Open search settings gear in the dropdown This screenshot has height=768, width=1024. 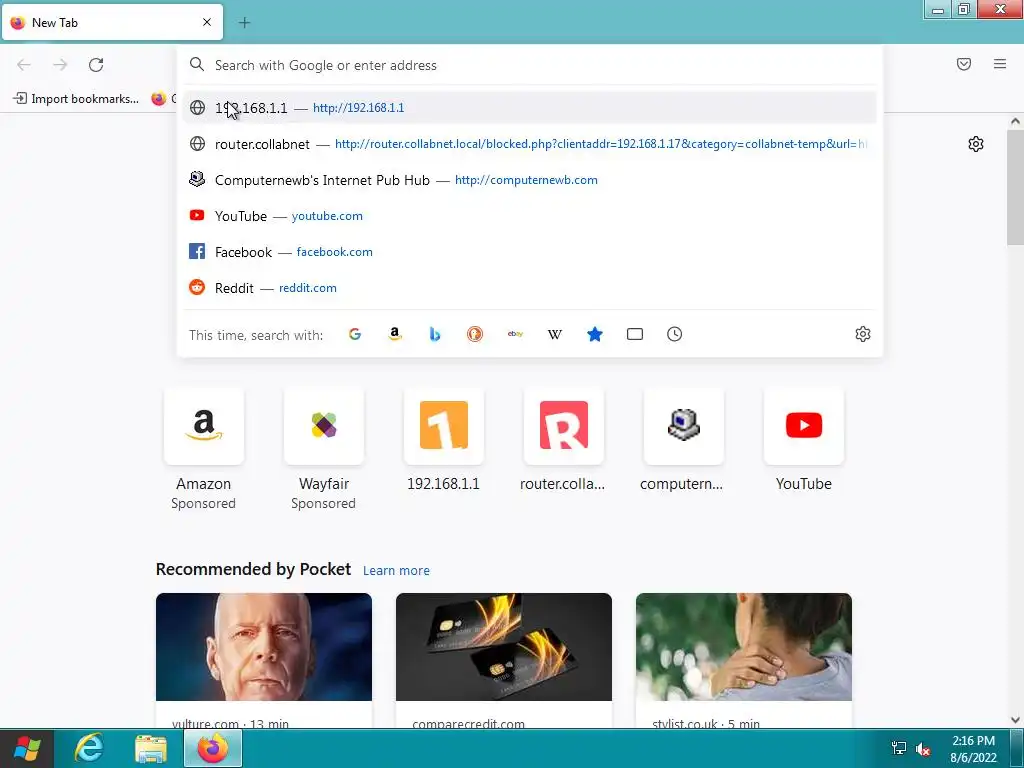(x=863, y=334)
